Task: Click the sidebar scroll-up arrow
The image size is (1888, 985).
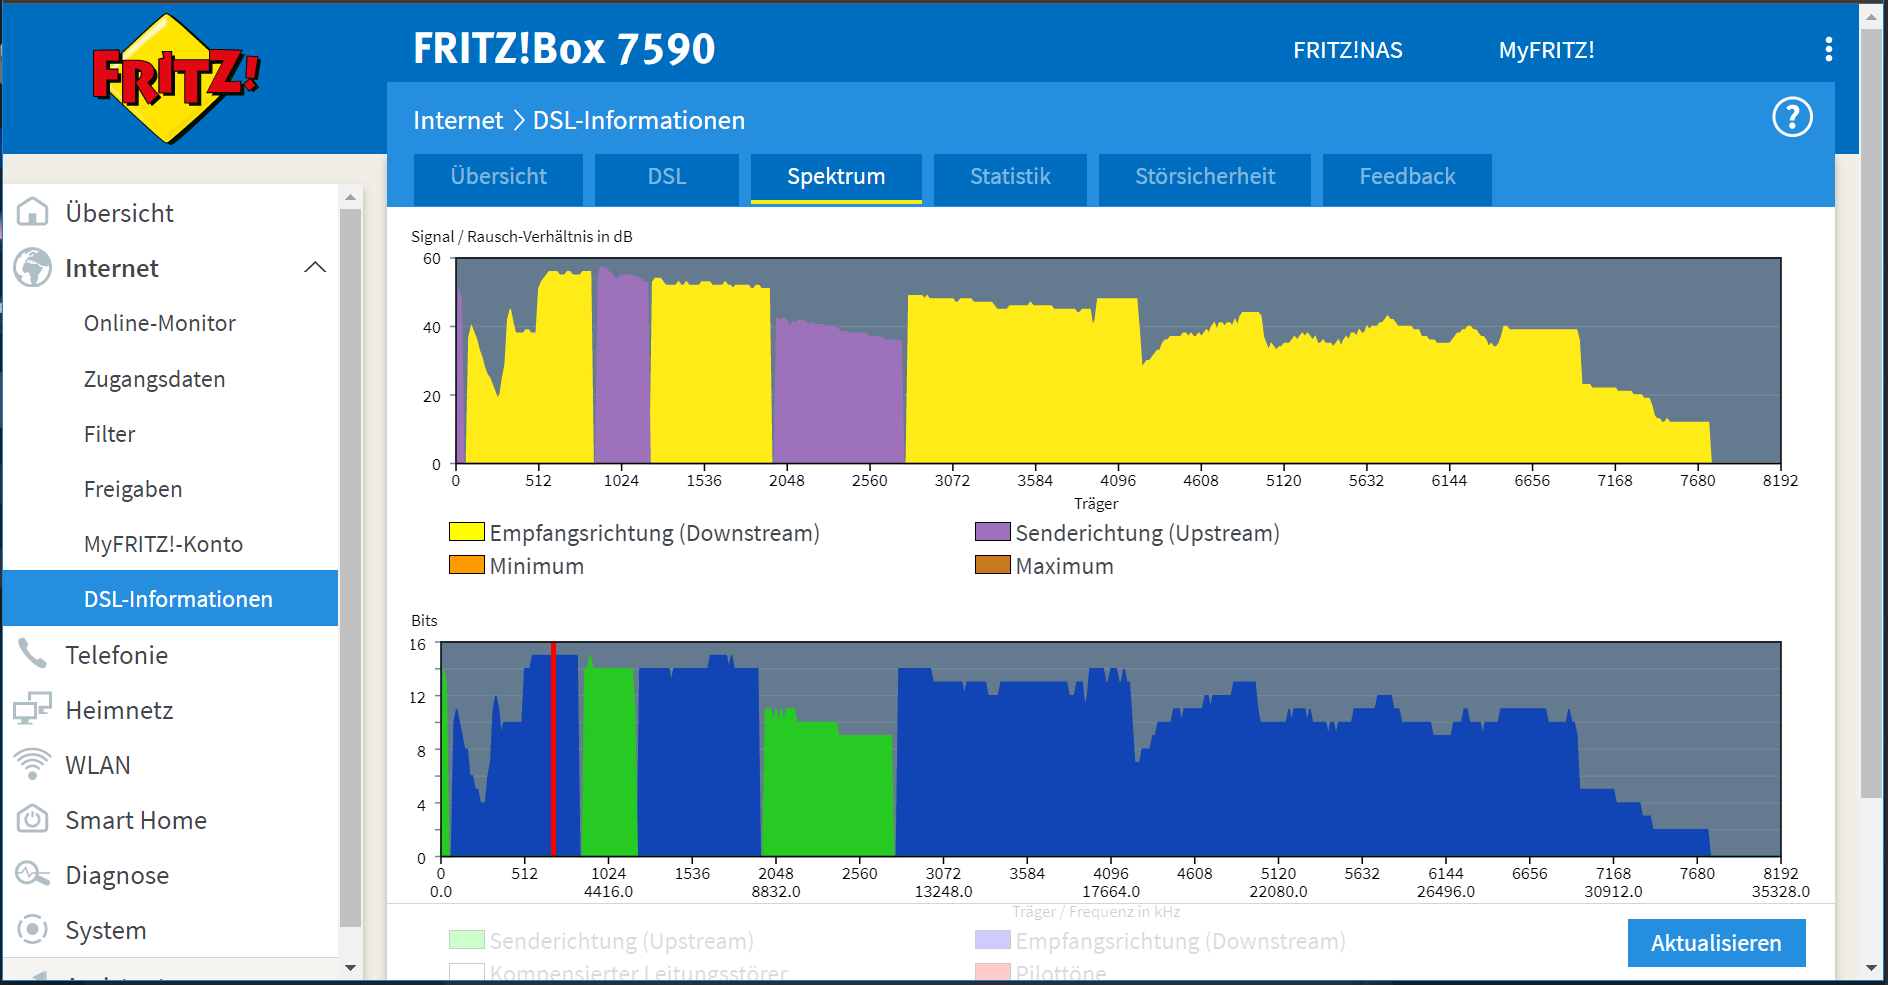Action: pos(350,197)
